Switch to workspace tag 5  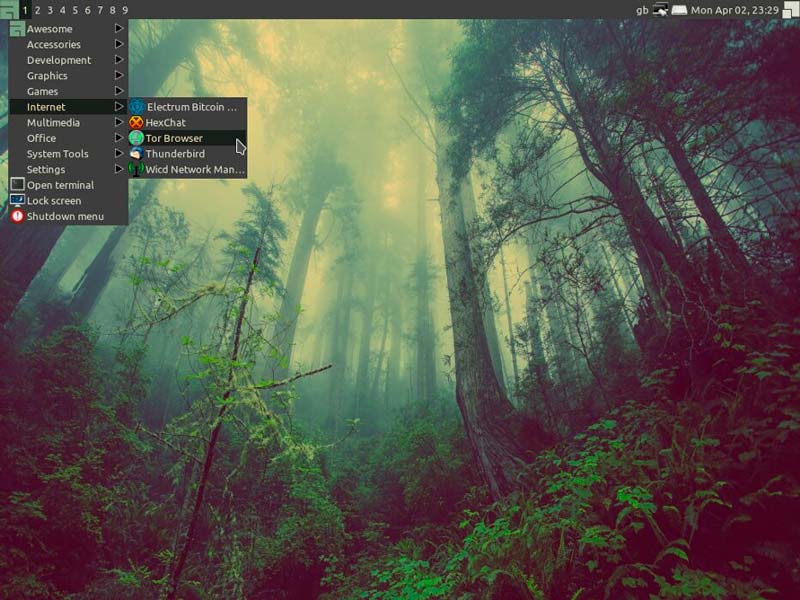[x=74, y=10]
